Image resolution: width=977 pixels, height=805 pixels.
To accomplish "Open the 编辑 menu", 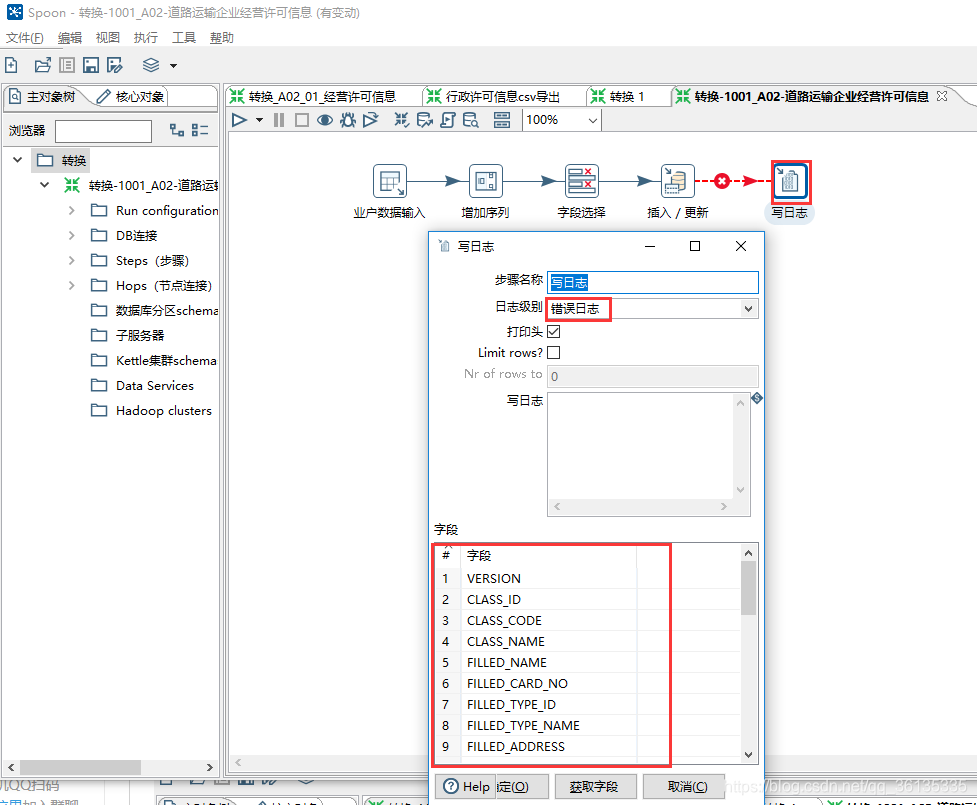I will pyautogui.click(x=70, y=37).
